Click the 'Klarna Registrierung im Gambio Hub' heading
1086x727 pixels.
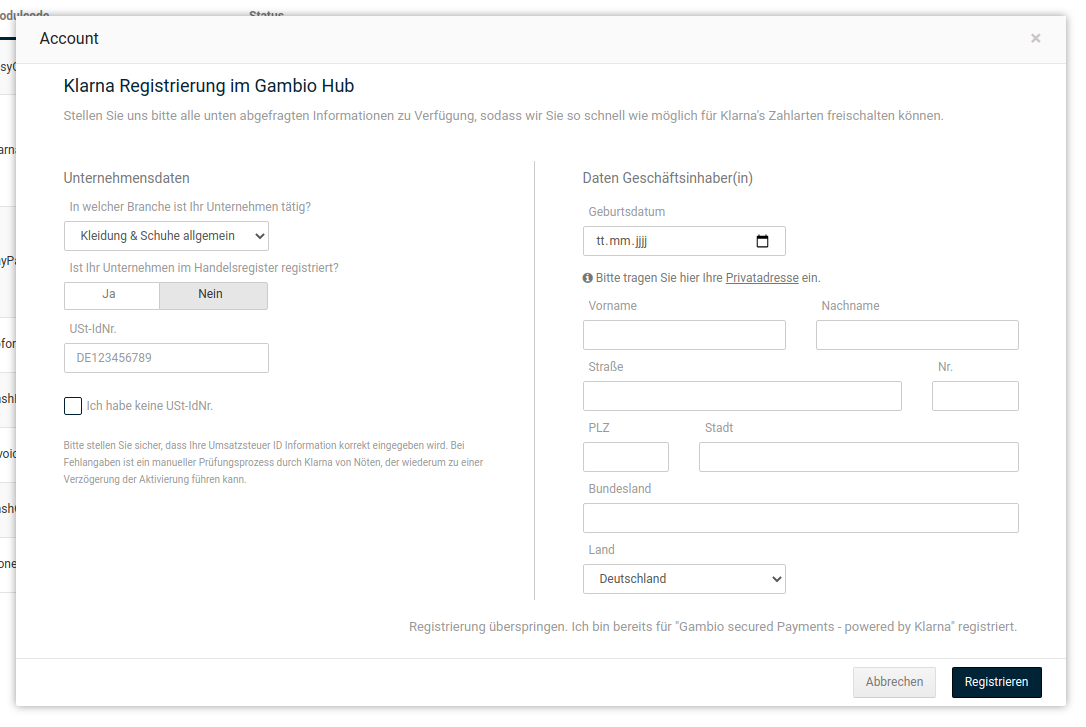(208, 86)
